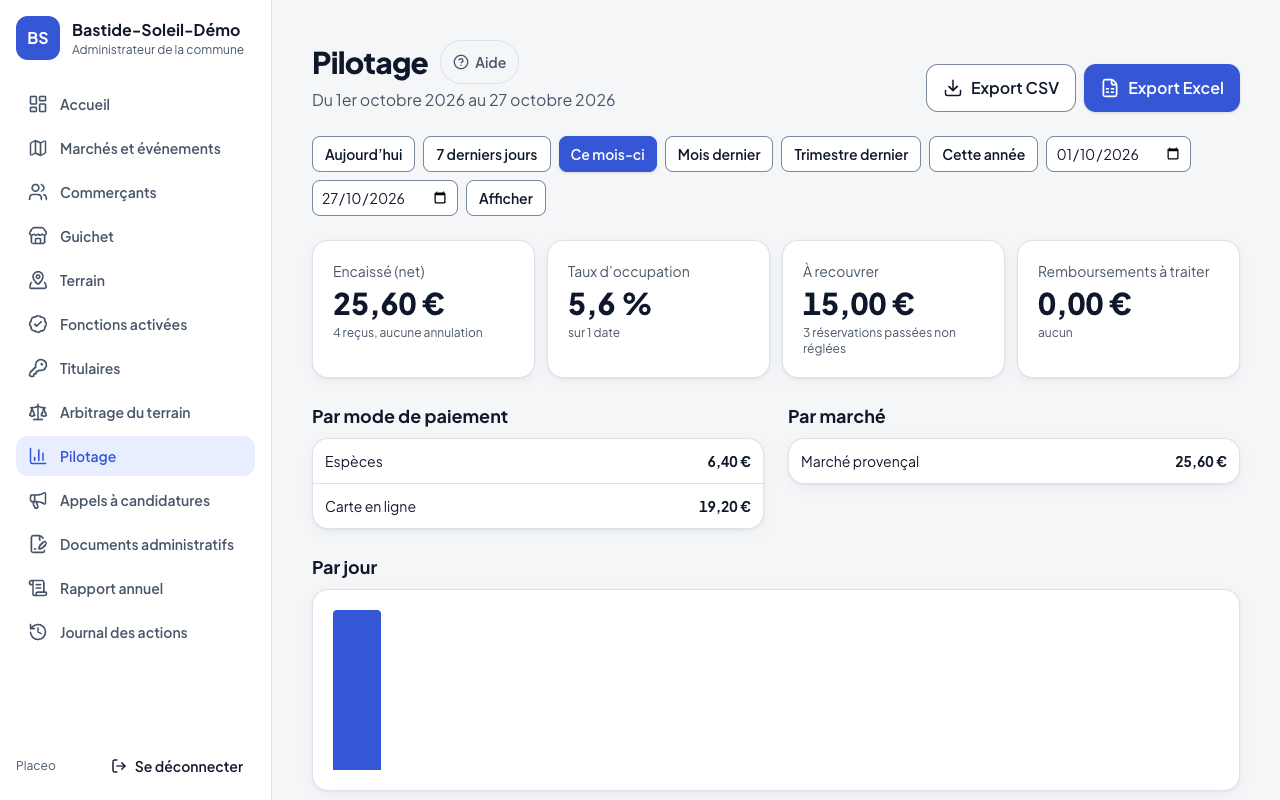The image size is (1280, 800).
Task: Open calendar picker for end date 27/10/2026
Action: click(440, 198)
